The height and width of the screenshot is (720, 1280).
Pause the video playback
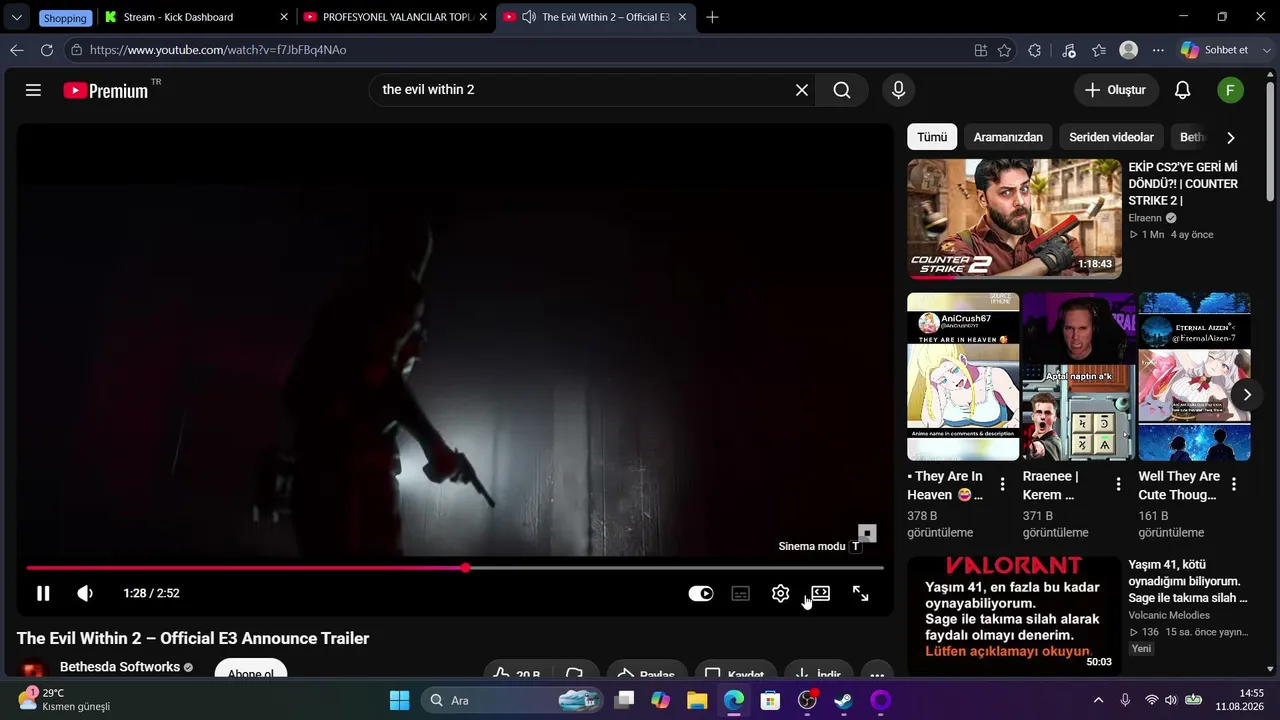tap(43, 593)
